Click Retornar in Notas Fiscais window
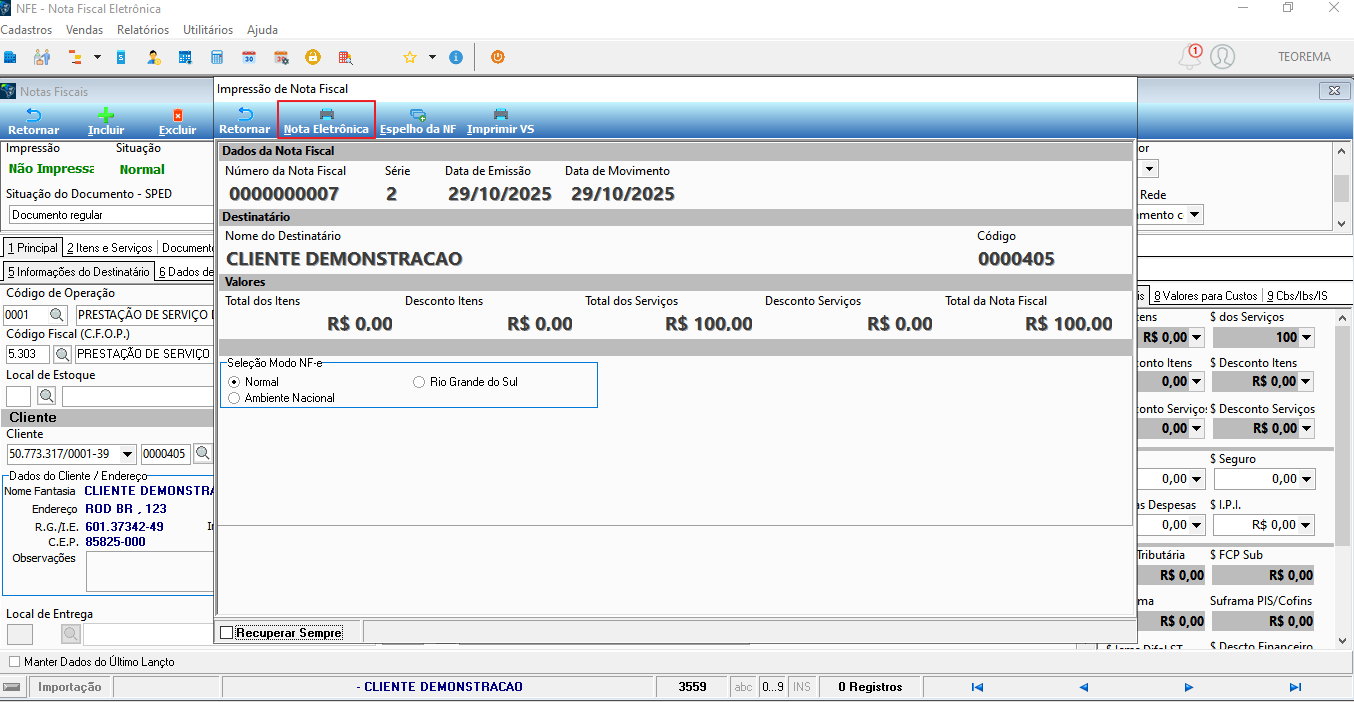The height and width of the screenshot is (702, 1354). click(34, 122)
